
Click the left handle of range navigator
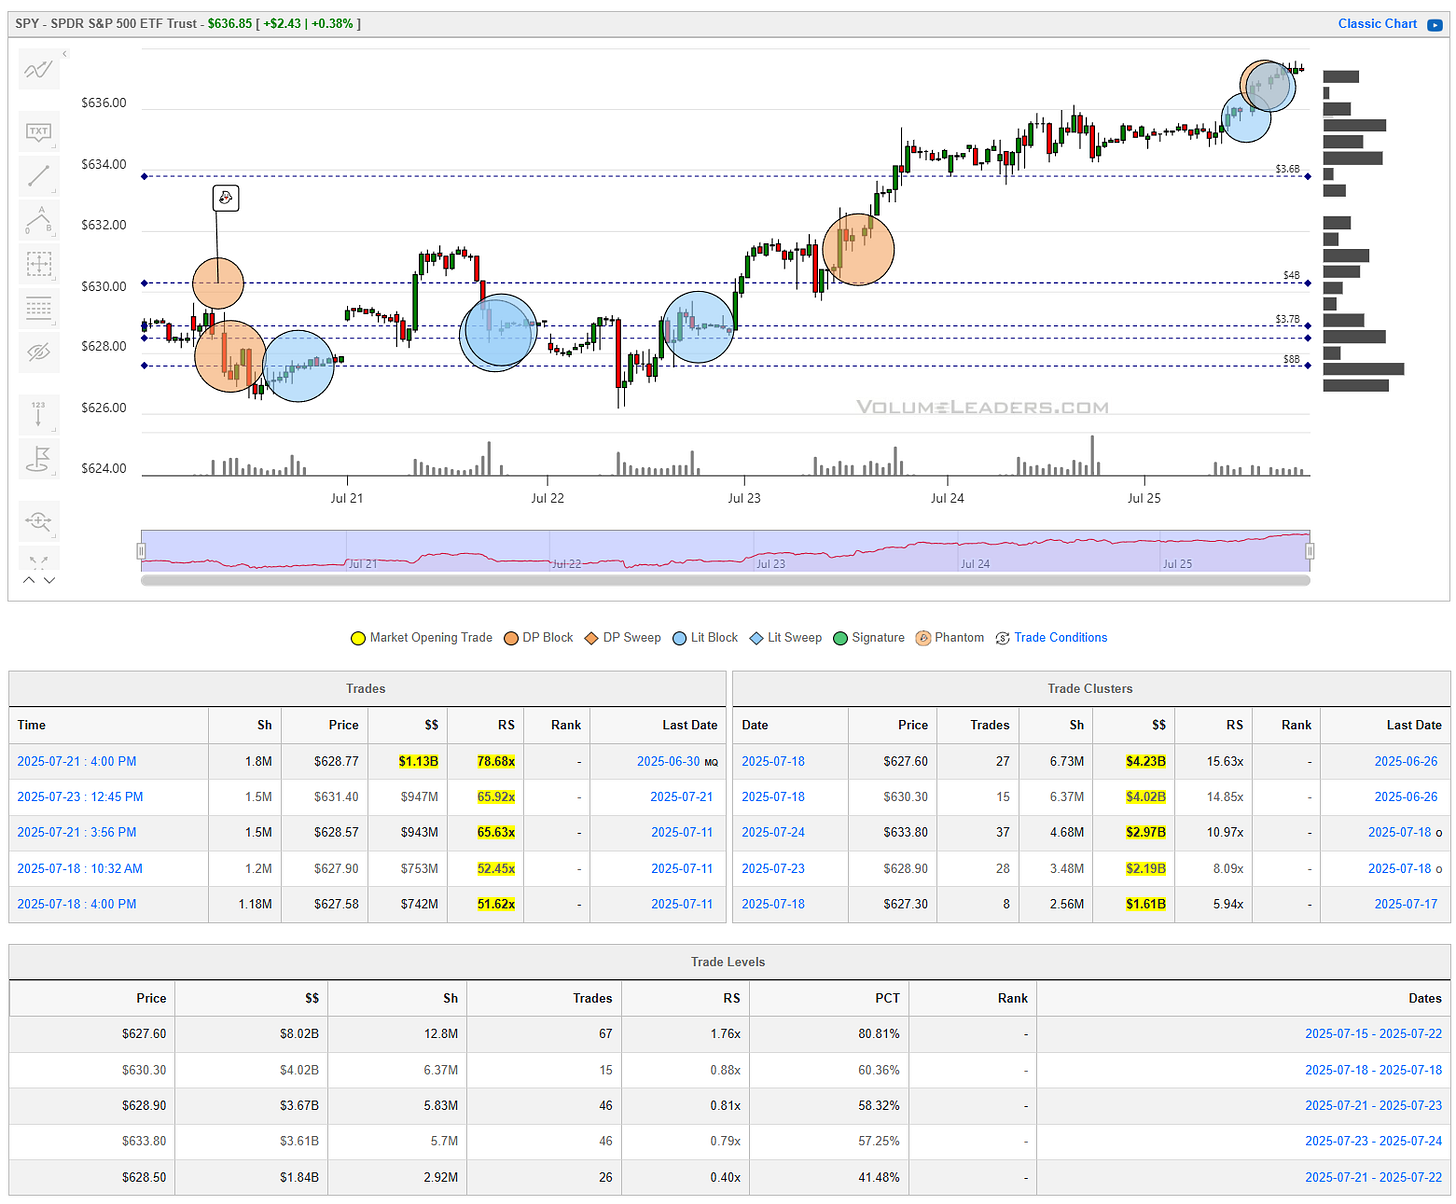(x=141, y=551)
